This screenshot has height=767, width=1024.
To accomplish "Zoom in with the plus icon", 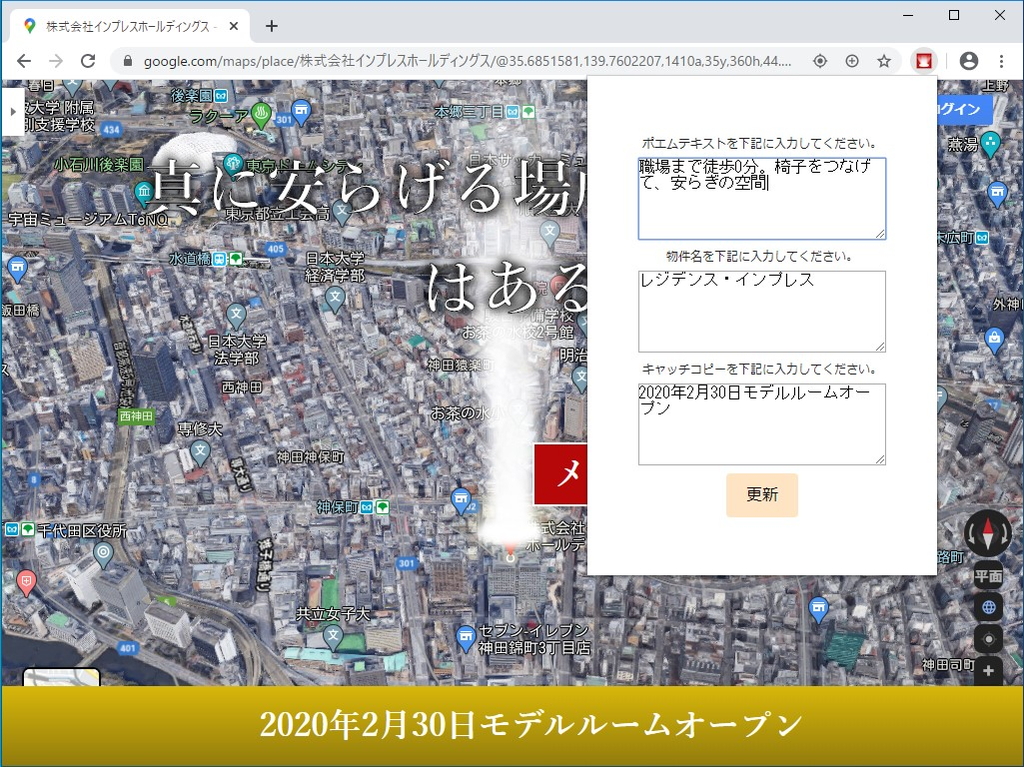I will tap(987, 670).
